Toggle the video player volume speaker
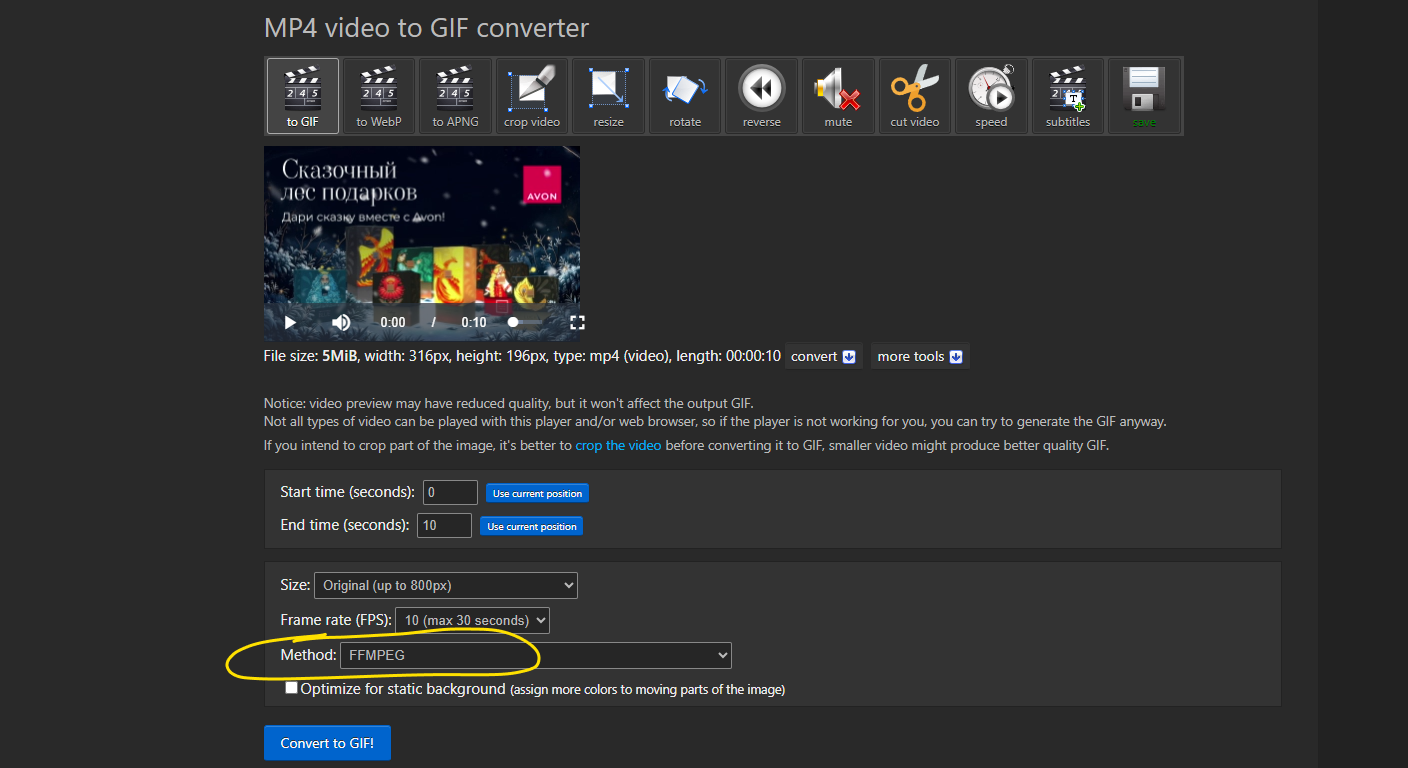Screen dimensions: 1408x768 click(x=341, y=322)
